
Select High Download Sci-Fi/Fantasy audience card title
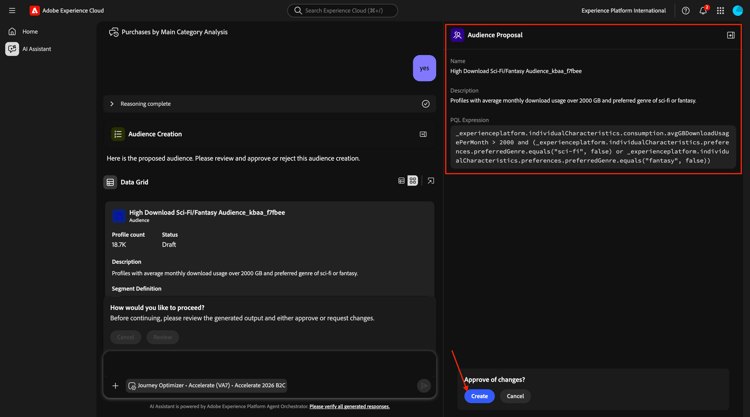pos(207,212)
